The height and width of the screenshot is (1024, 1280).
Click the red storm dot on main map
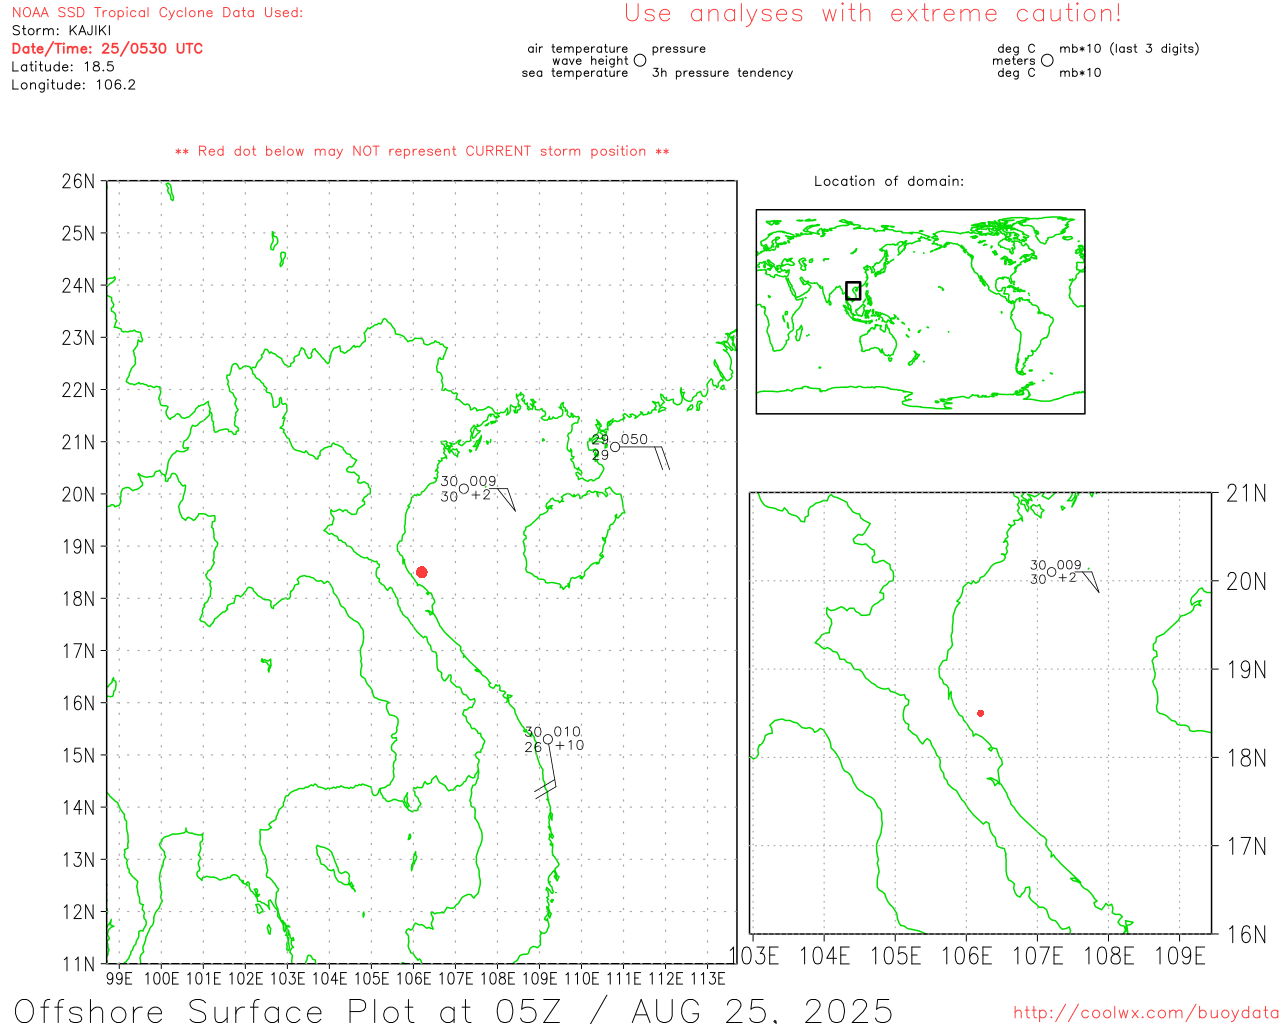click(422, 572)
